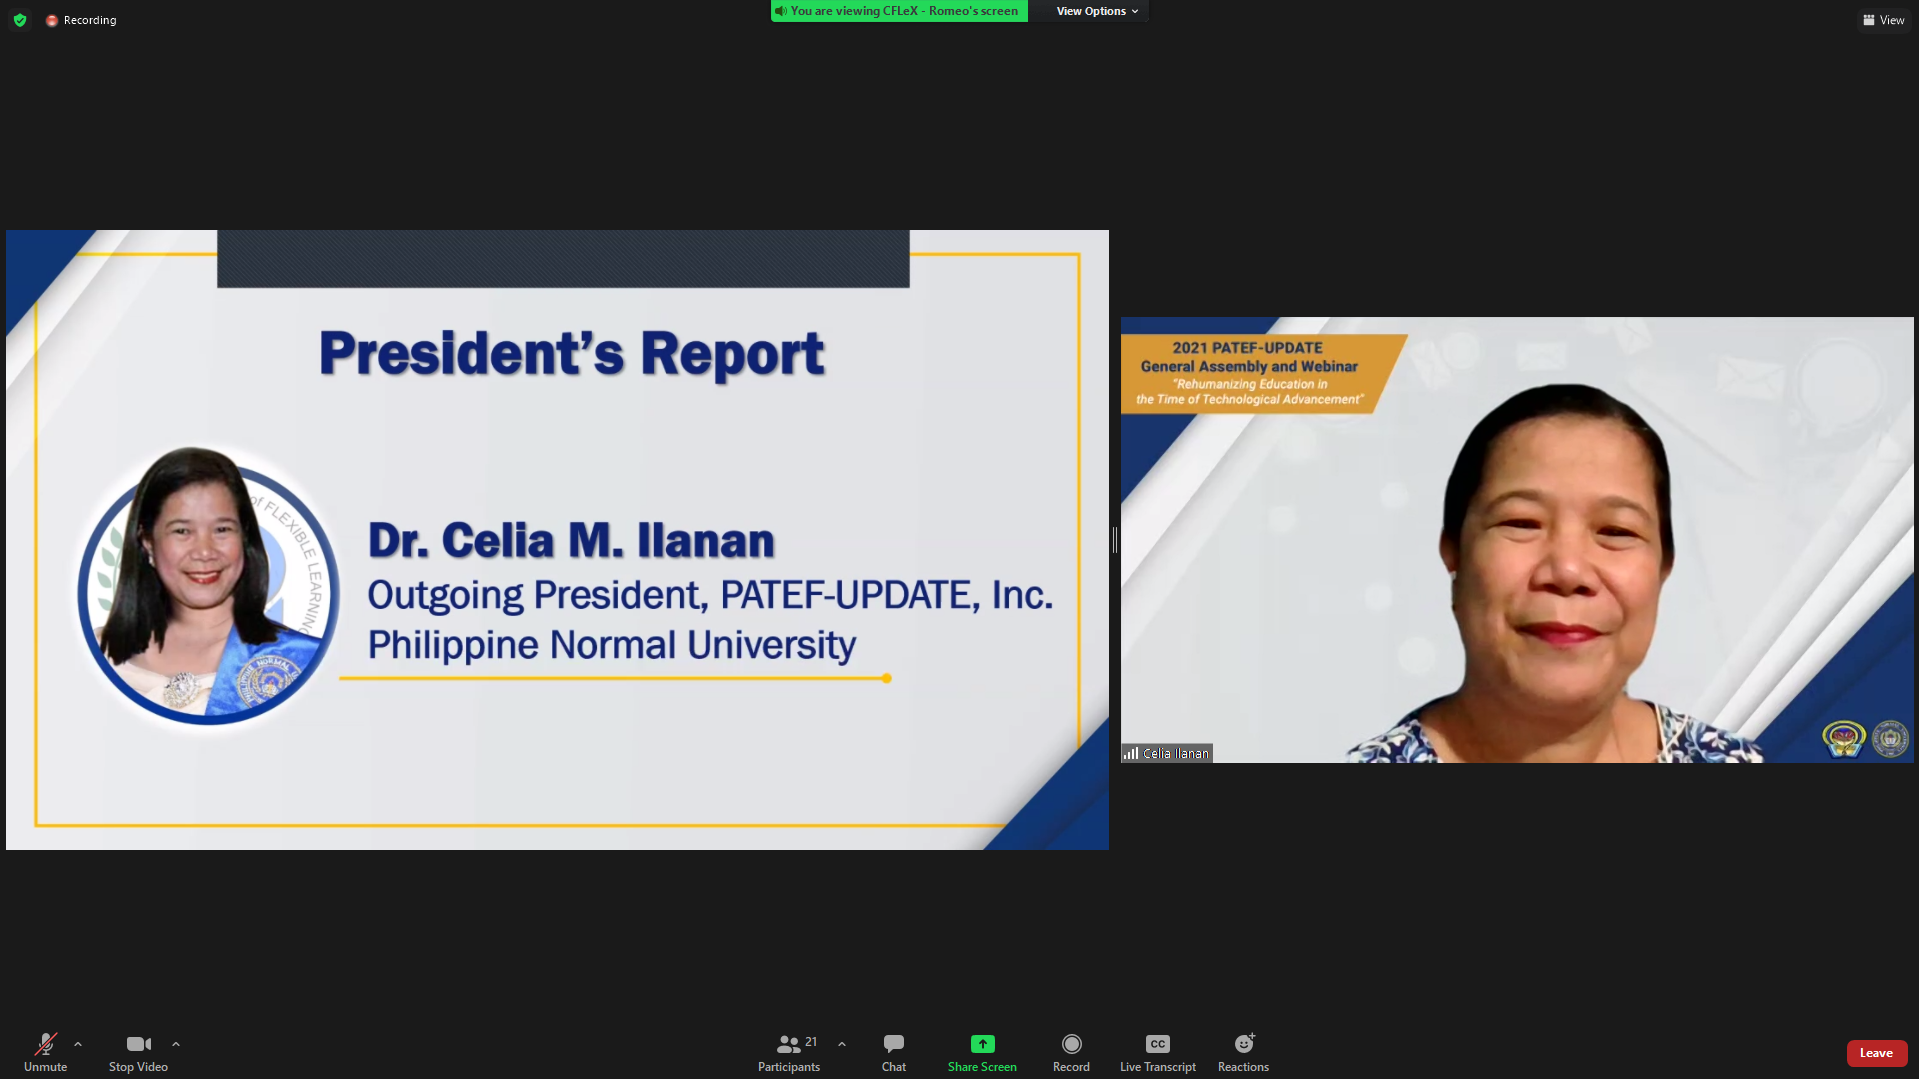Viewport: 1919px width, 1079px height.
Task: Click the divider handle between shared screen and video
Action: pos(1114,540)
